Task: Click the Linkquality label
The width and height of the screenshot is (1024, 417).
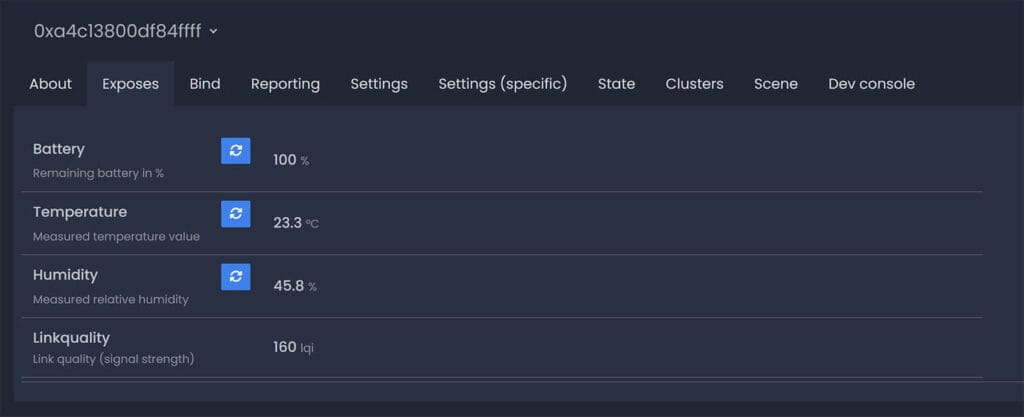Action: pos(71,337)
